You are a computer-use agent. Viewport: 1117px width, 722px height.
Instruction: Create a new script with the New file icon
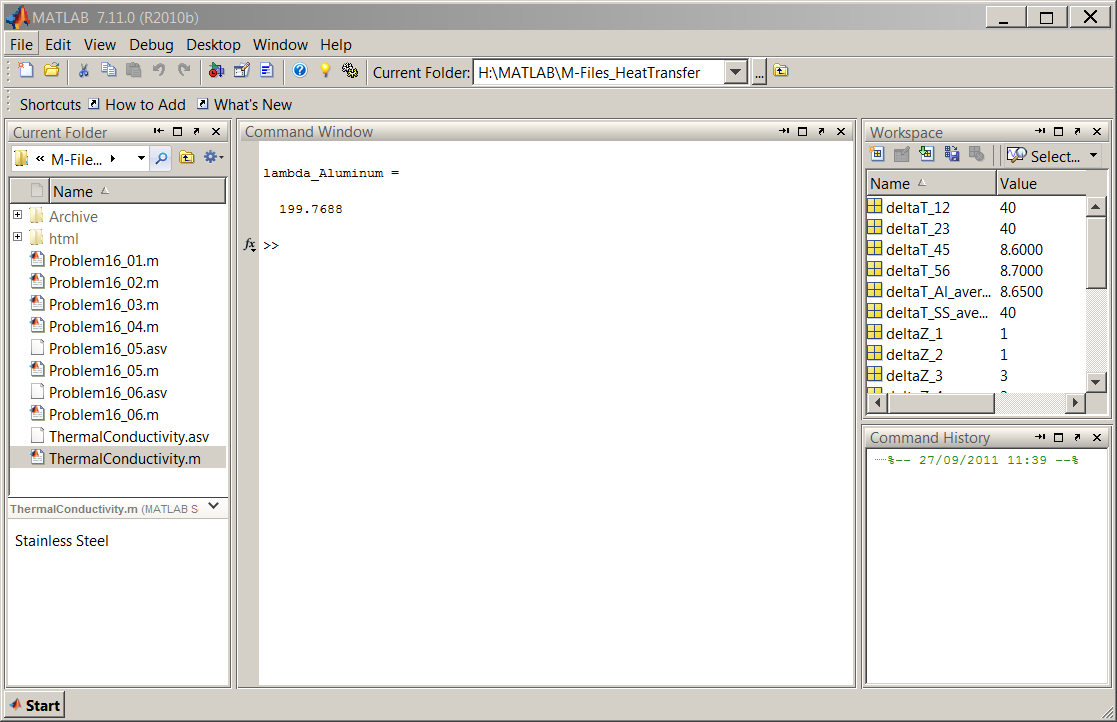point(26,70)
